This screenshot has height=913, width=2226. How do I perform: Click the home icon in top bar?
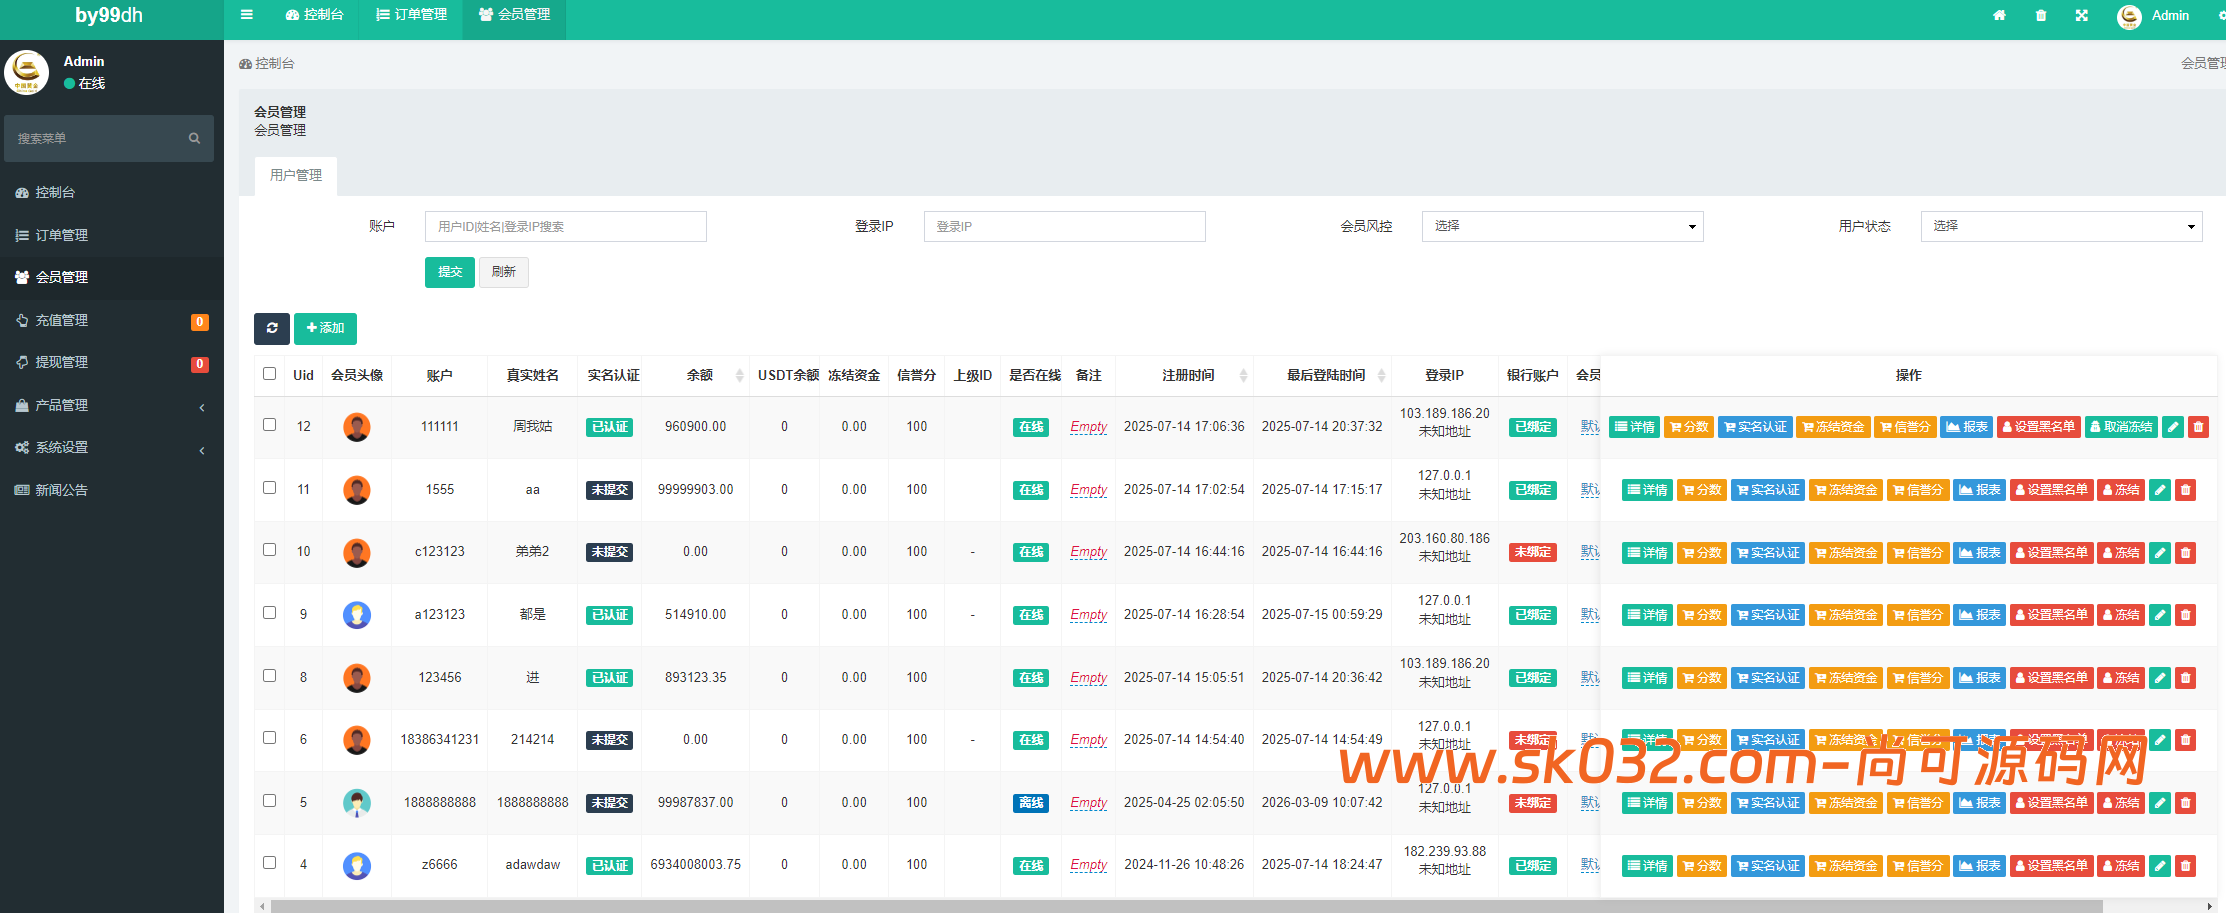1999,16
